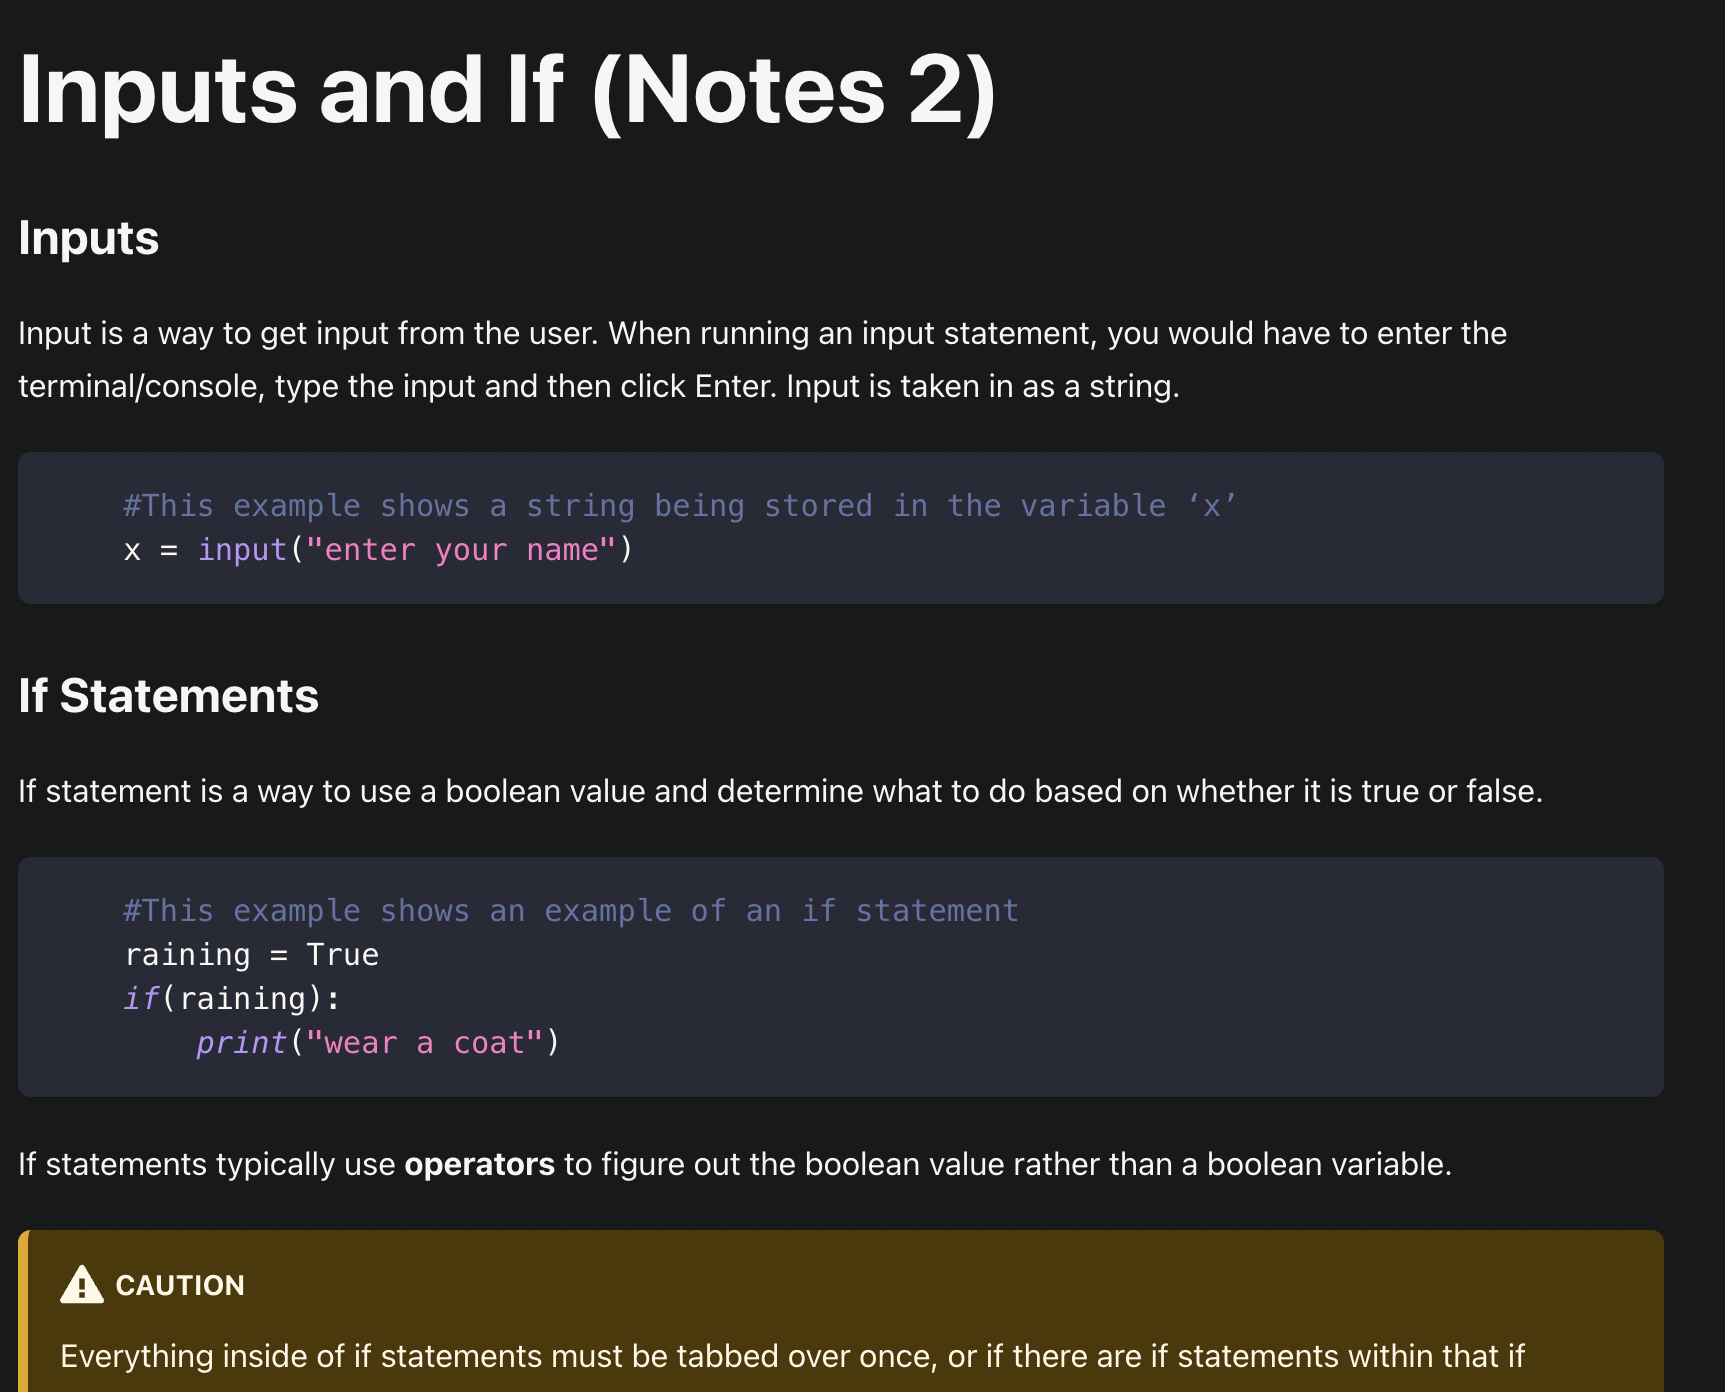Click the paragraph starting "Input is a way"
Screen dimensions: 1725x1392
click(x=762, y=360)
